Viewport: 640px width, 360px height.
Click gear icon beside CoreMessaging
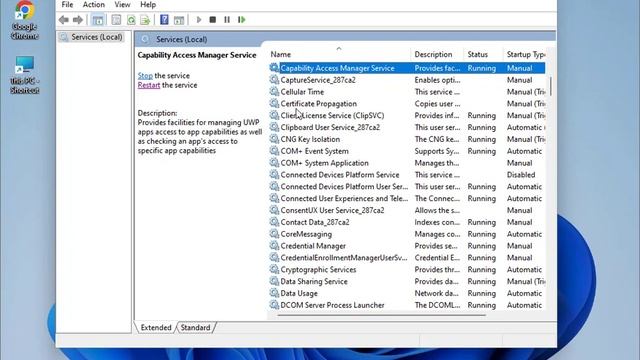coord(274,234)
